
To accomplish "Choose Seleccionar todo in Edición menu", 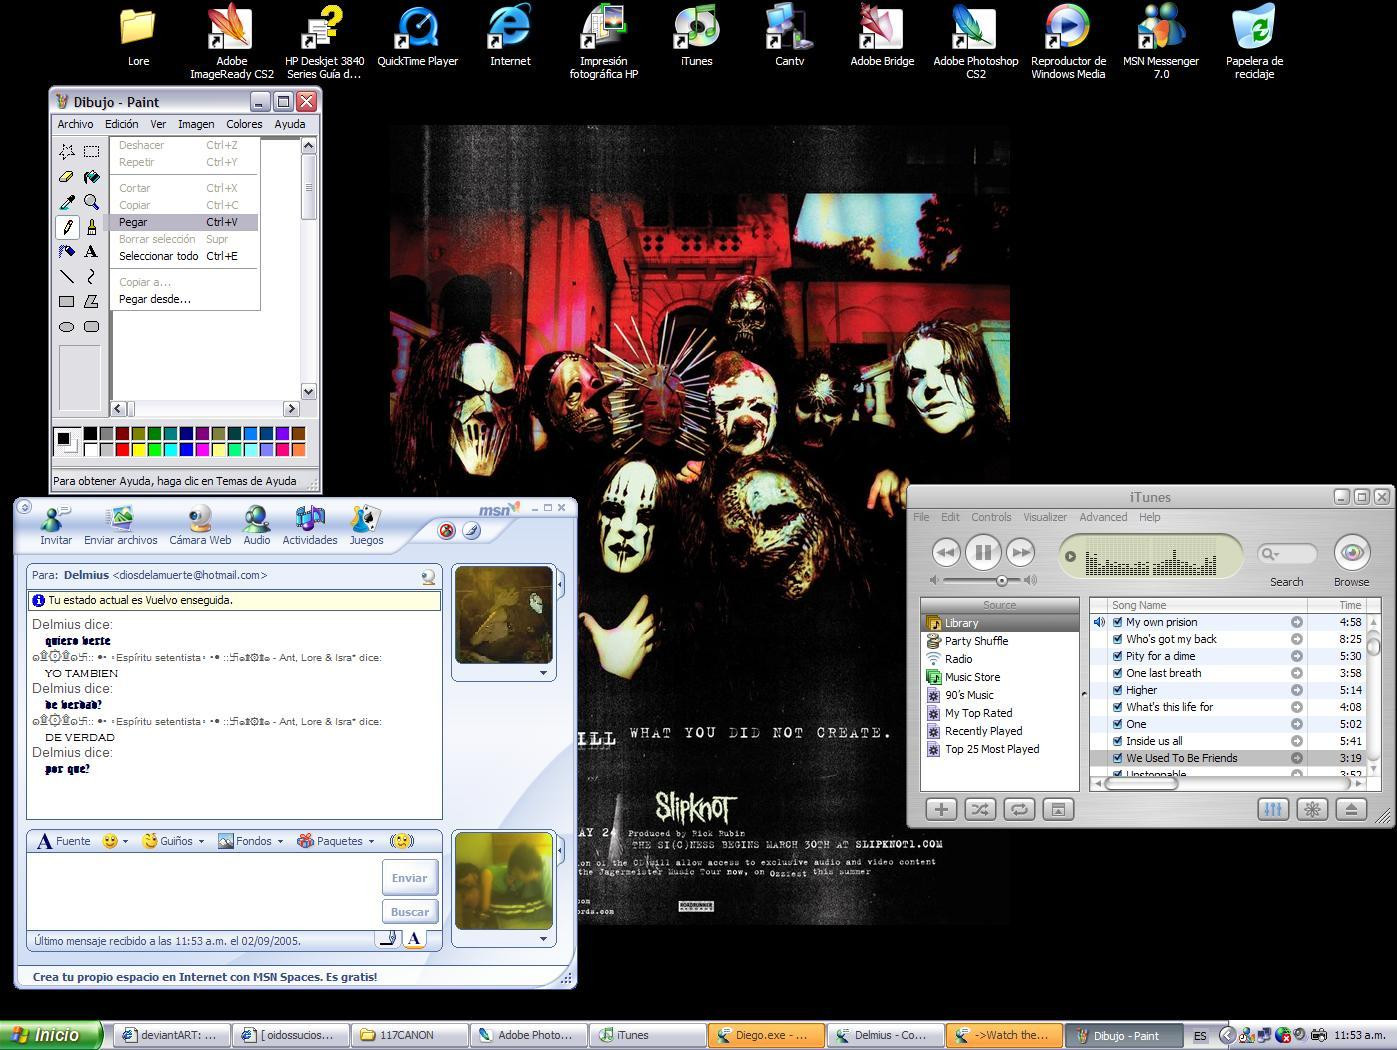I will click(183, 256).
